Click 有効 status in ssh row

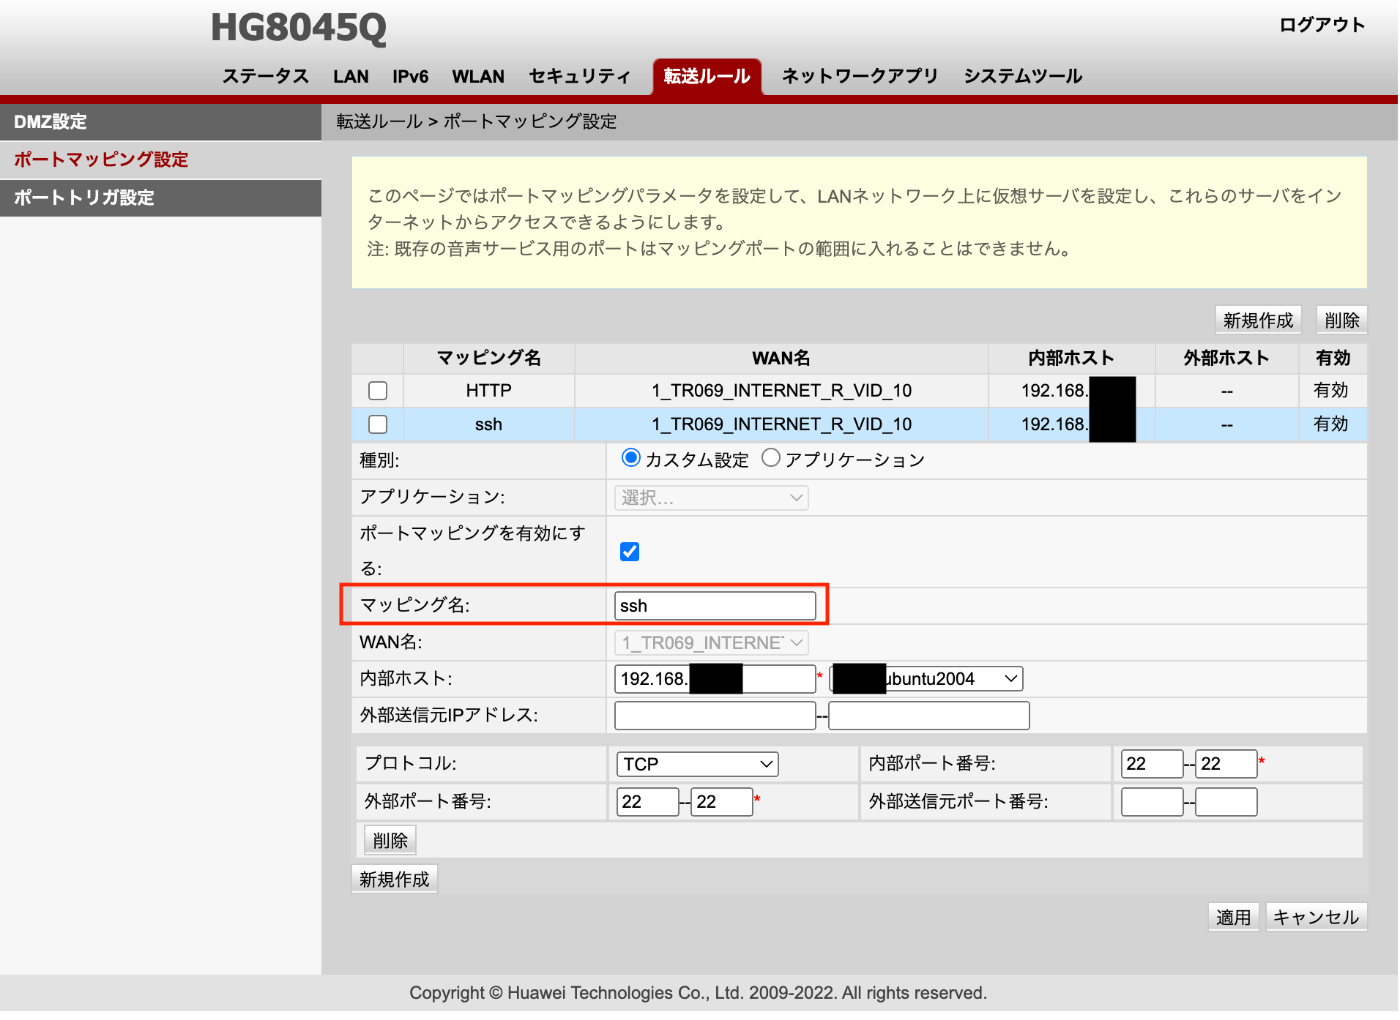[1331, 424]
